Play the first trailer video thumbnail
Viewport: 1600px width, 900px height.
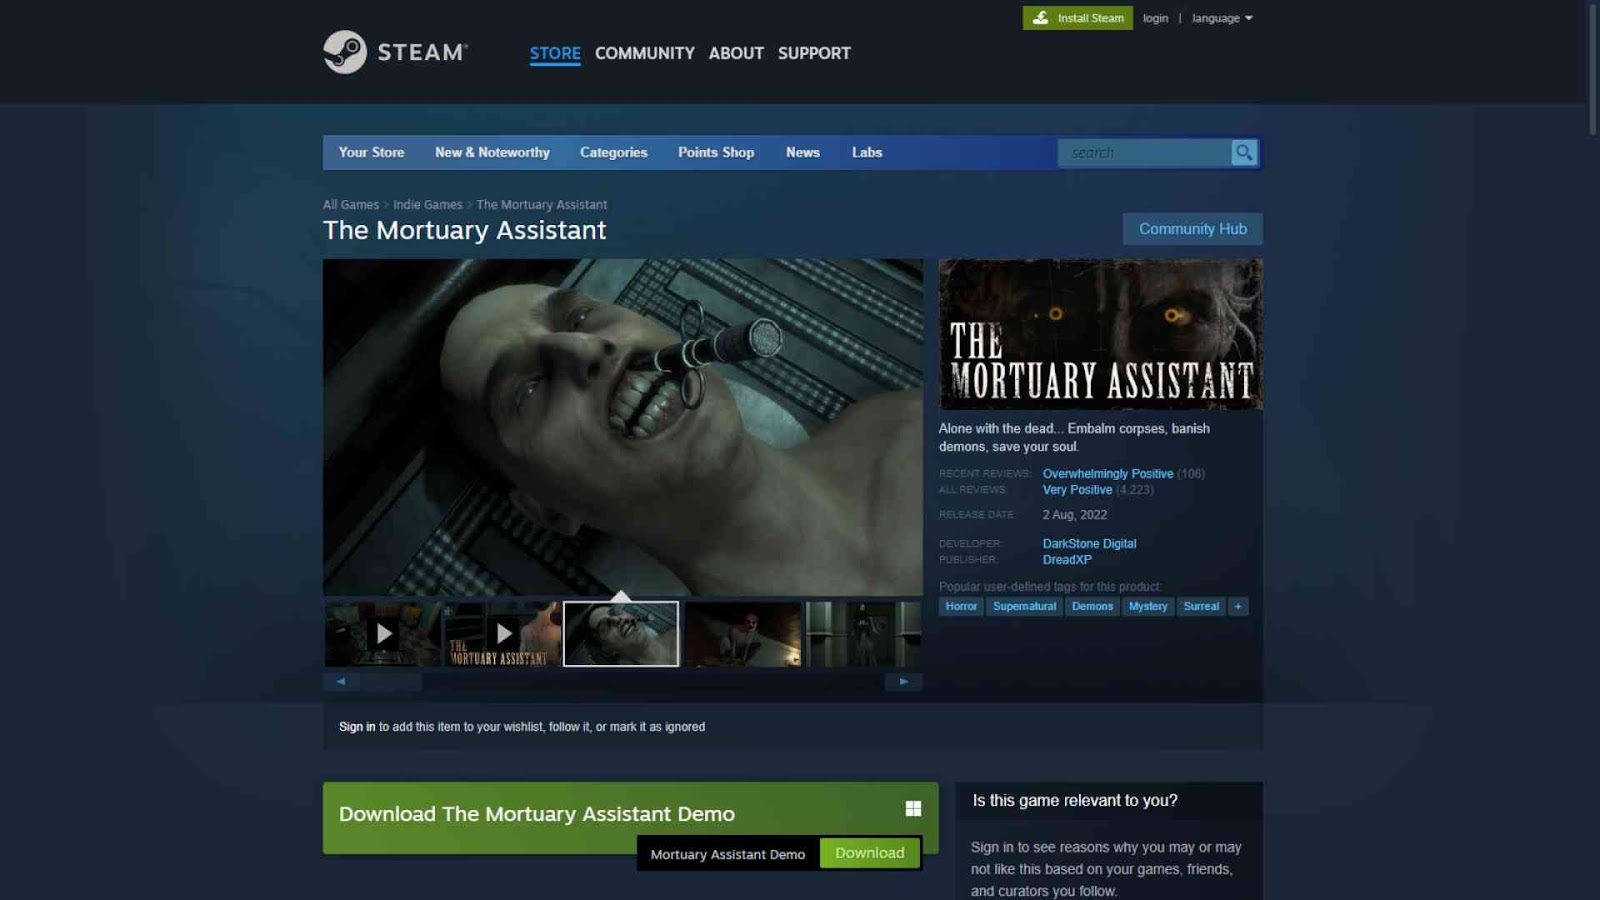pos(383,633)
